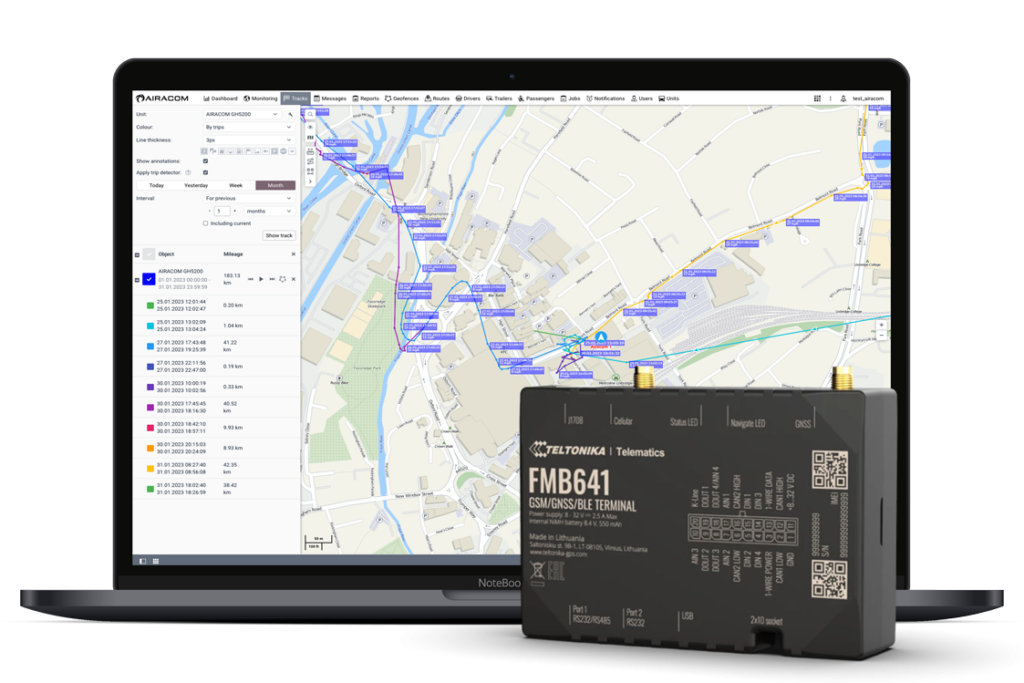Screen dimensions: 1024x683
Task: Play the AIRACOM GH5200 track animation
Action: (x=261, y=279)
